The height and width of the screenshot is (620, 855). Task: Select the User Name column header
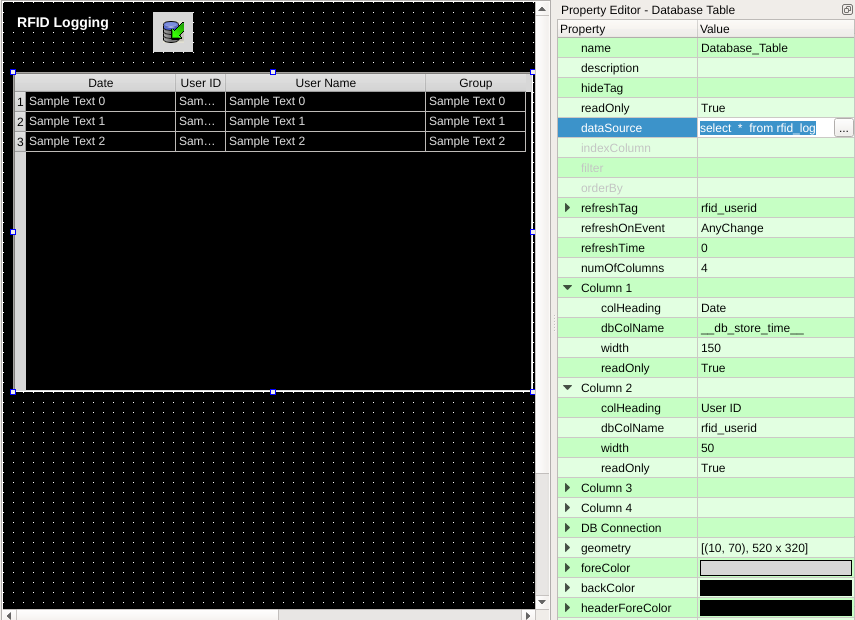[325, 83]
